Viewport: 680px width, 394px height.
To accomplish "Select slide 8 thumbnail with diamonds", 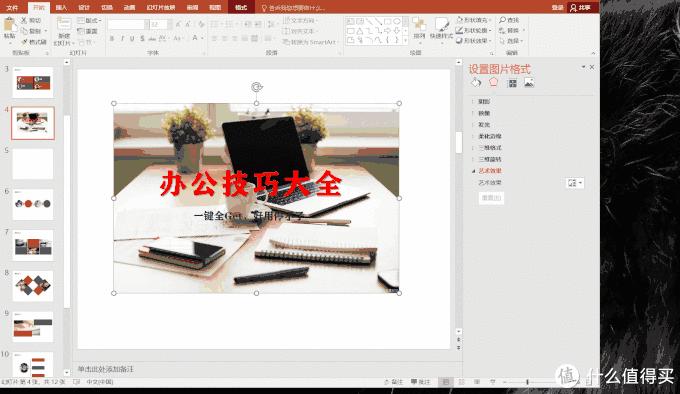I will point(33,286).
